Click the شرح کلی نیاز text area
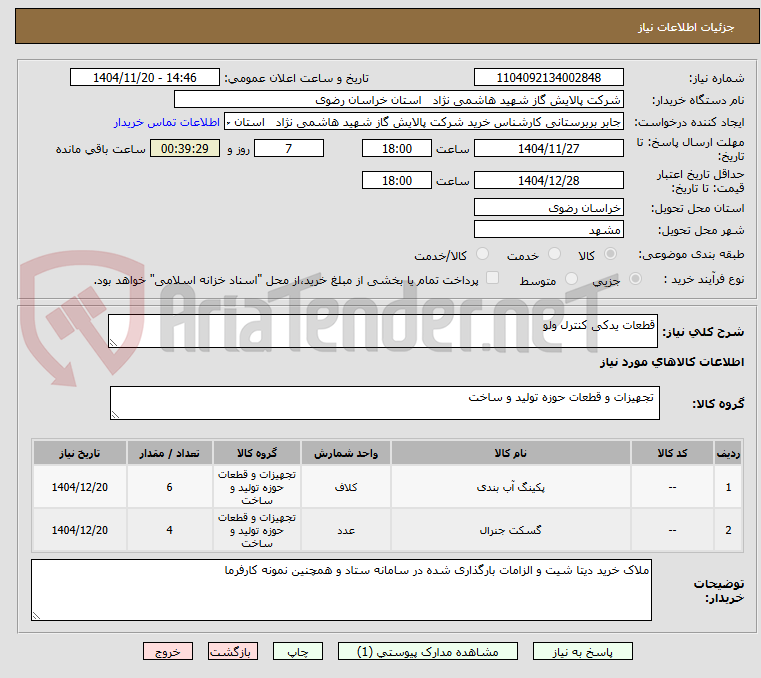 pyautogui.click(x=382, y=331)
